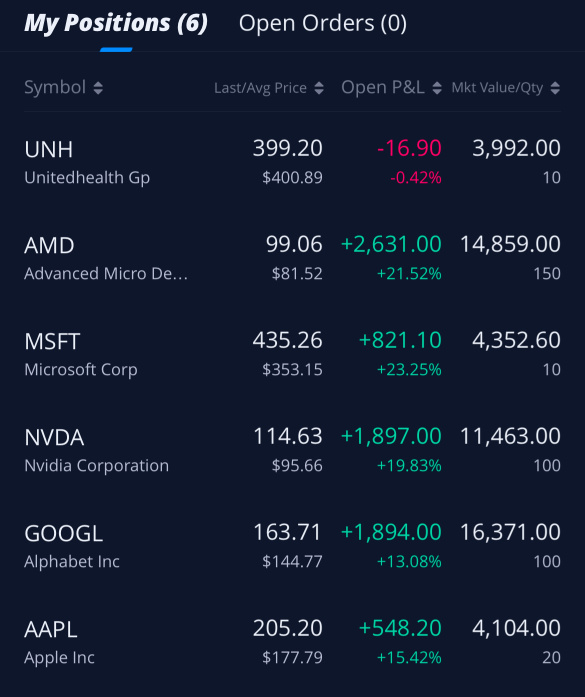Click AMD quantity 150
Image resolution: width=585 pixels, height=697 pixels.
tap(547, 274)
